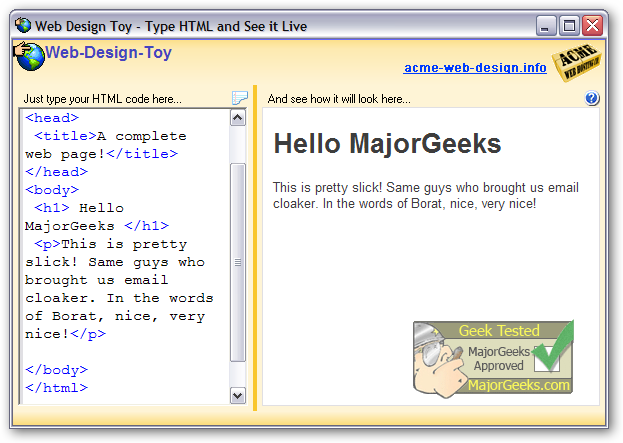
Task: Click the <title> tag in the code
Action: 66,136
